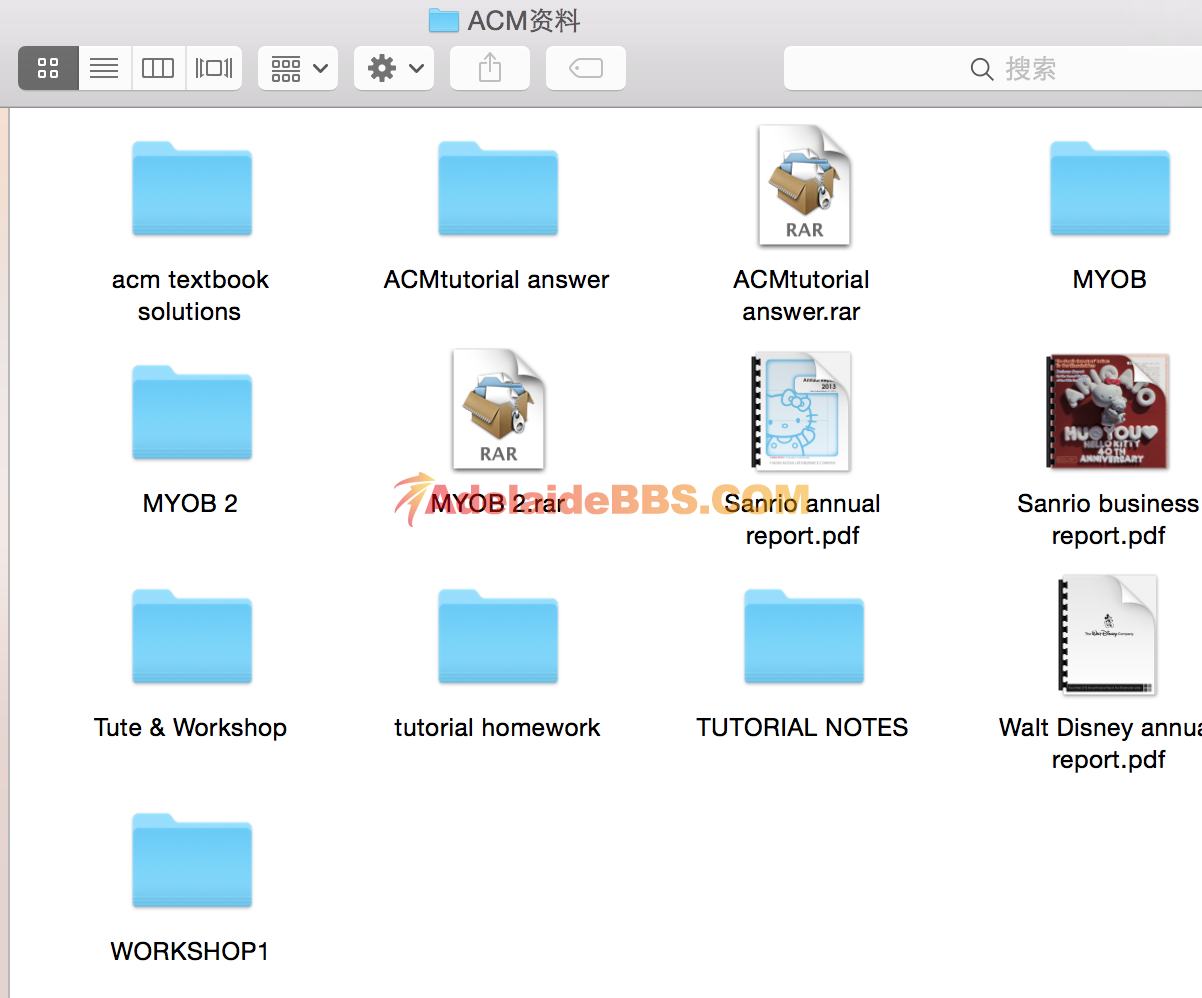1202x998 pixels.
Task: Click the TUTORIAL NOTES folder label
Action: [x=802, y=728]
